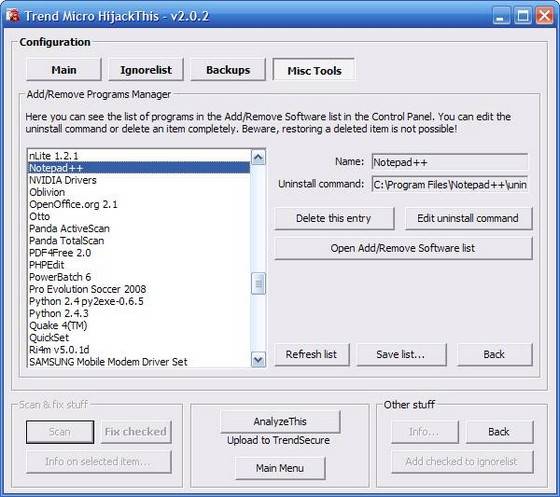This screenshot has width=560, height=497.
Task: Open Add/Remove Software list
Action: click(x=403, y=248)
